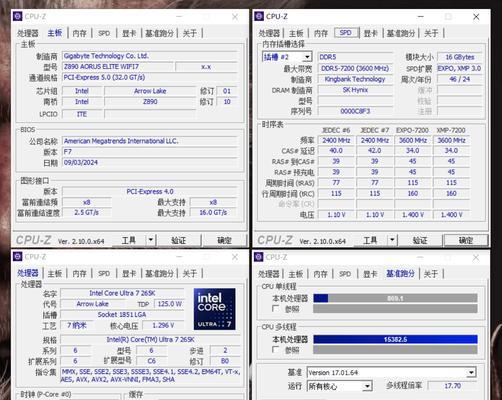Image resolution: width=502 pixels, height=400 pixels.
Task: Tick the 参照 checkbox under CPU 多线程
Action: [x=275, y=349]
